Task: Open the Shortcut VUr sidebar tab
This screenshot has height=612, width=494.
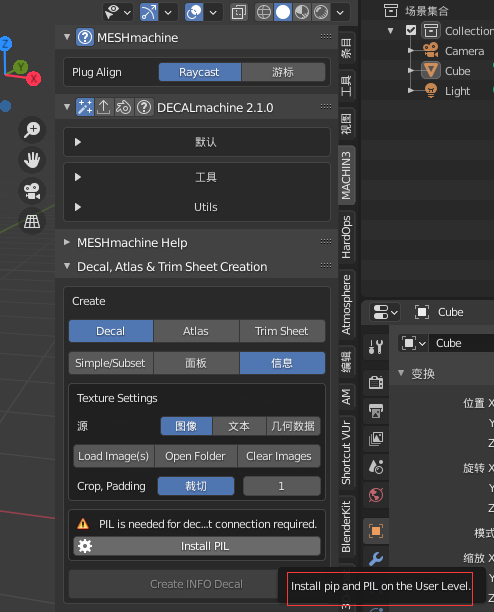Action: click(346, 452)
